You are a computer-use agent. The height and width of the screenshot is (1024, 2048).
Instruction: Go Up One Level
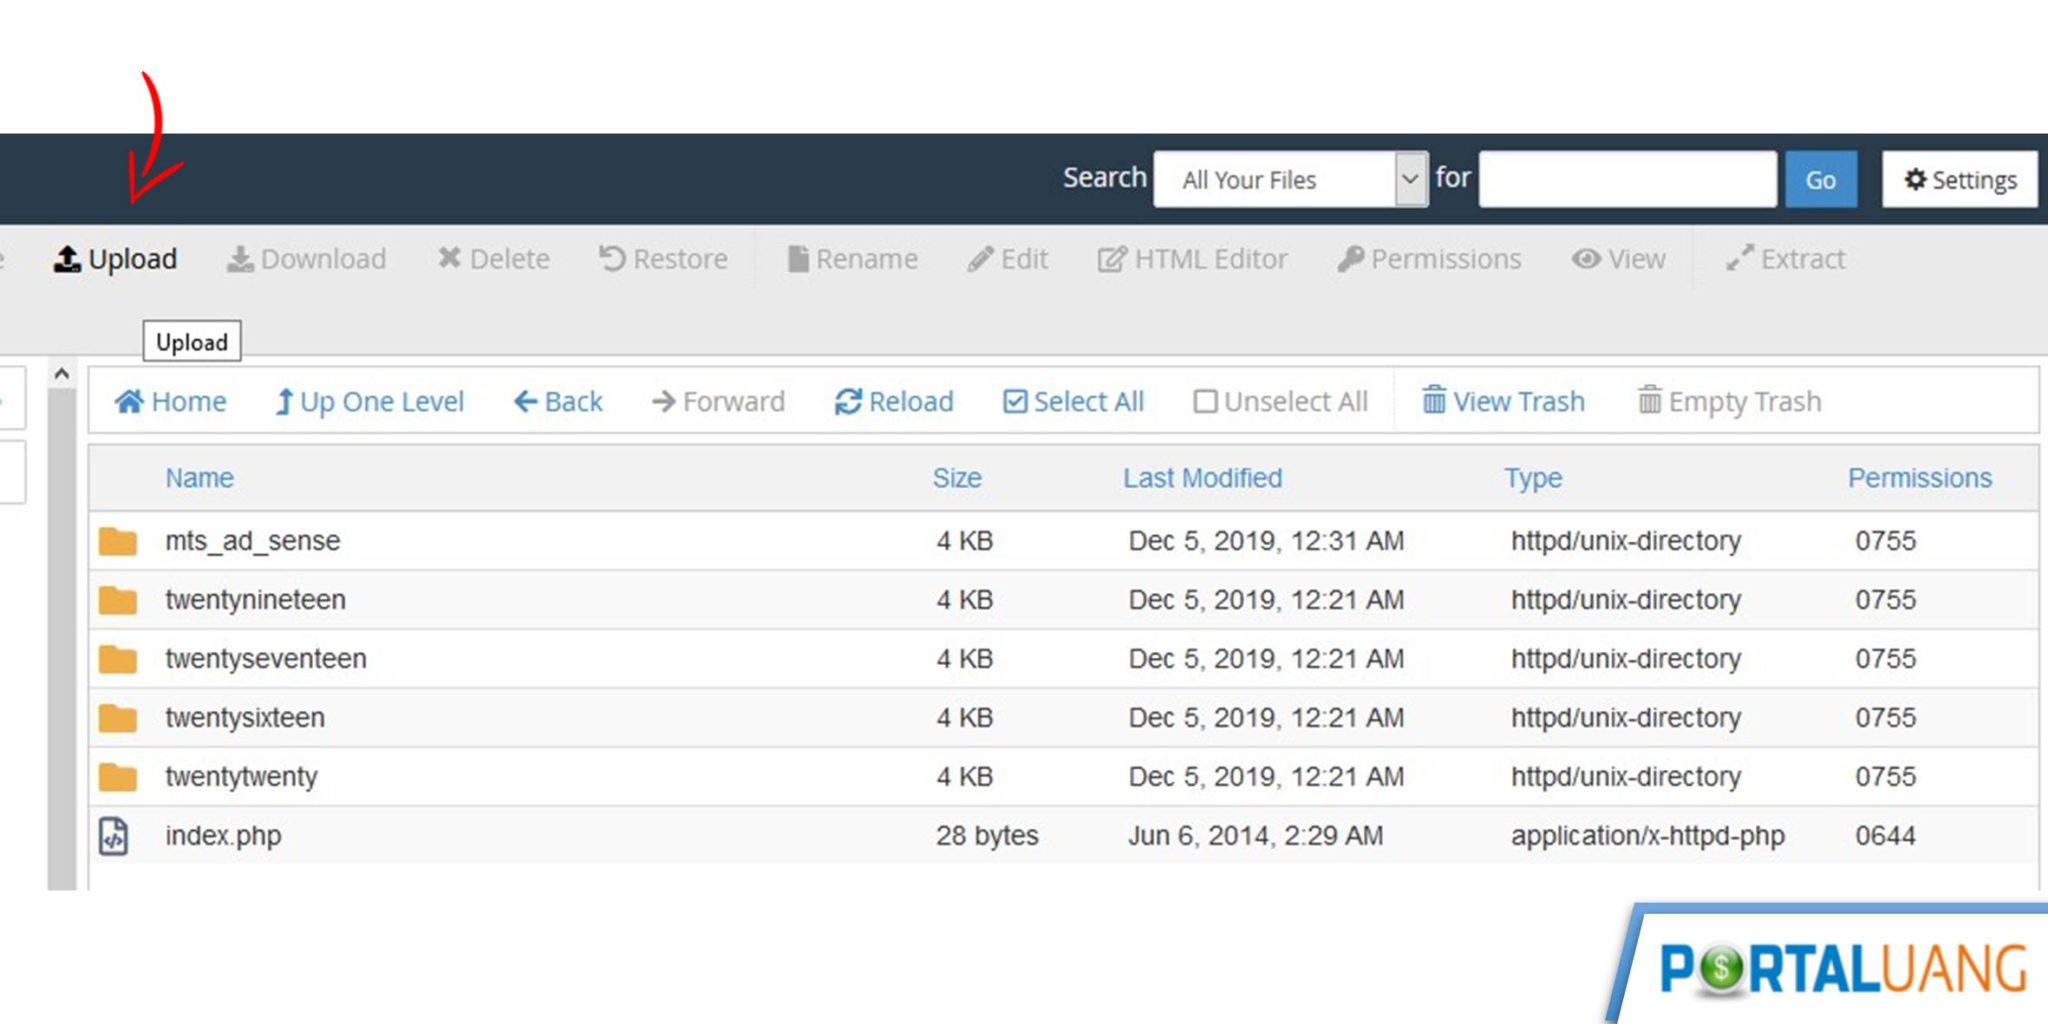coord(369,401)
